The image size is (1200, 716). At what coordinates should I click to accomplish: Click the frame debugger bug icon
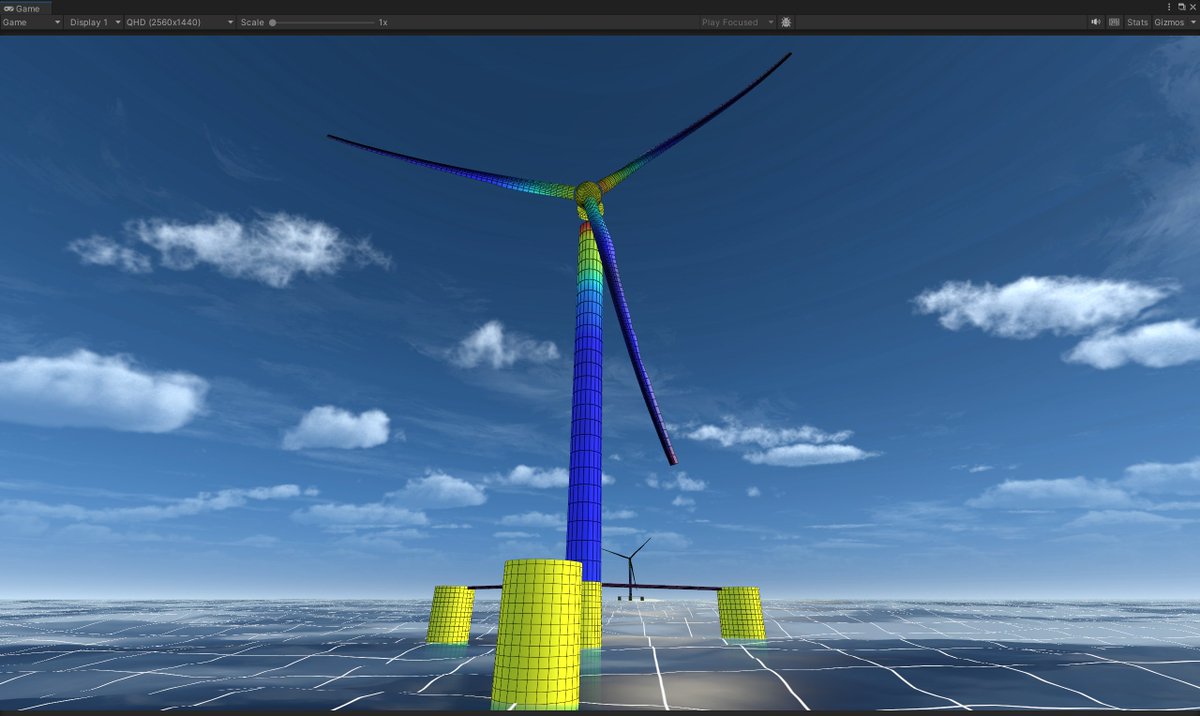[786, 22]
